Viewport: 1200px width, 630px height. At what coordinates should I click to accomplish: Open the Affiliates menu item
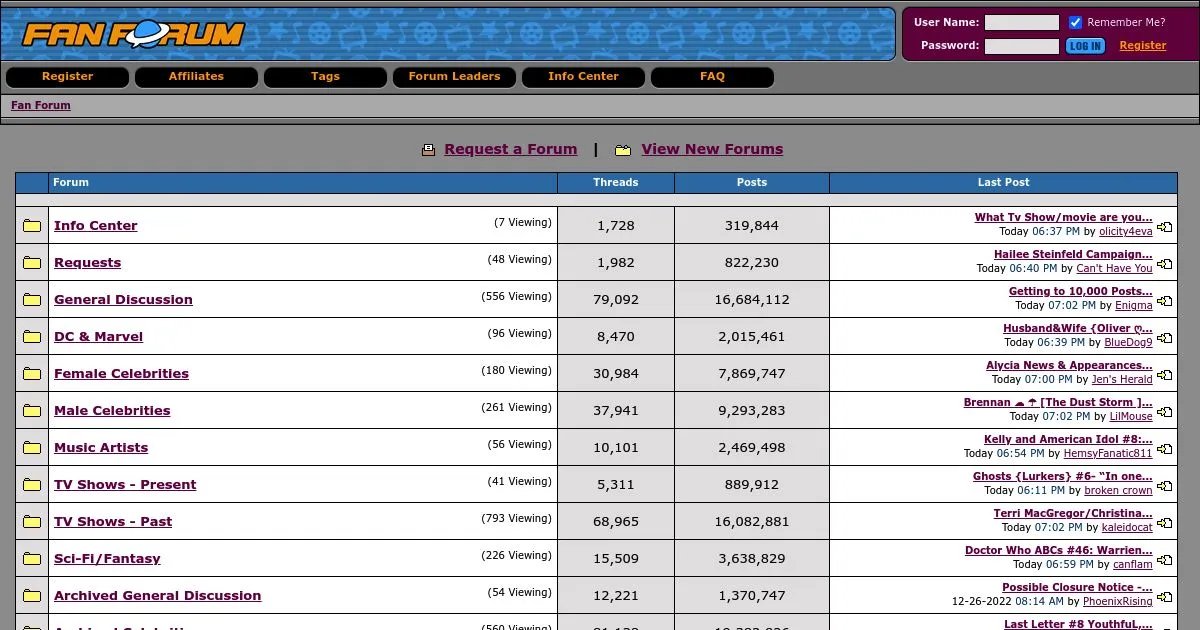(196, 77)
